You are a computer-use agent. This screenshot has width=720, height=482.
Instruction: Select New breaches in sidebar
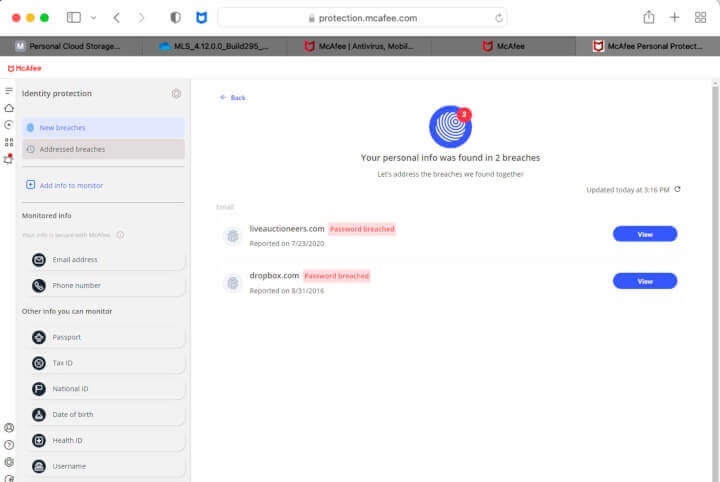click(x=103, y=128)
